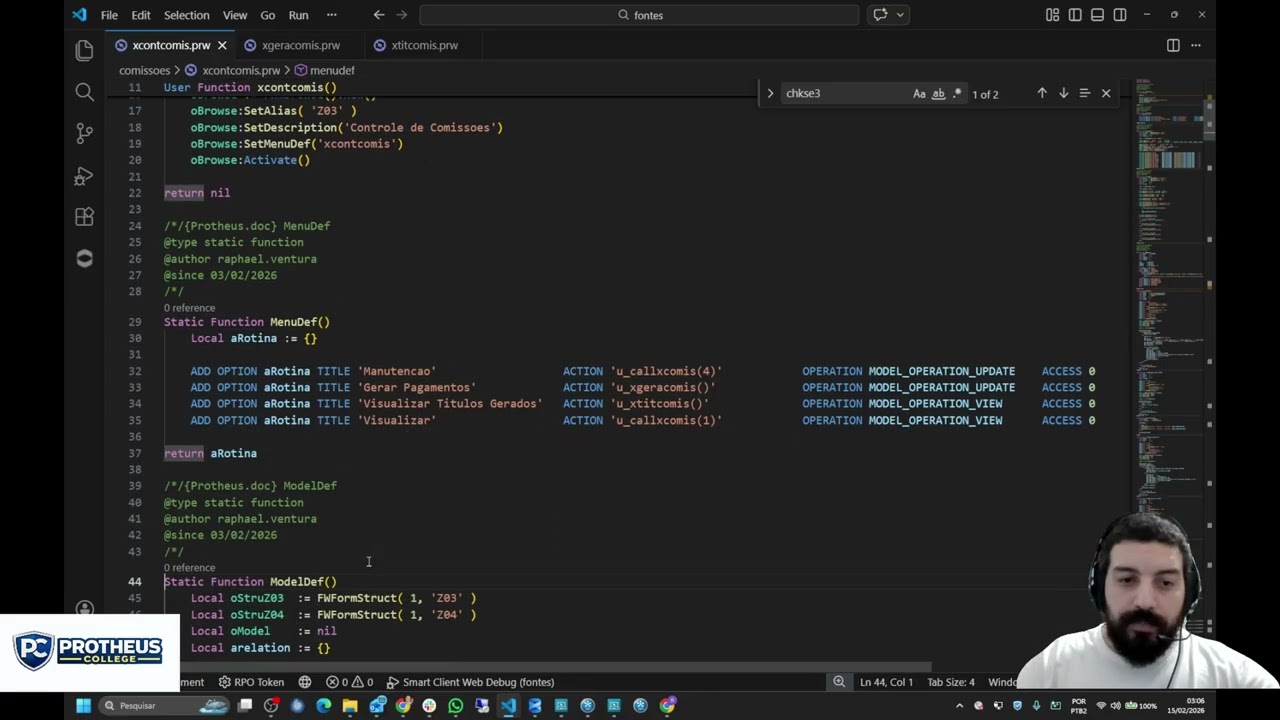
Task: Open the Source Control view
Action: coord(84,134)
